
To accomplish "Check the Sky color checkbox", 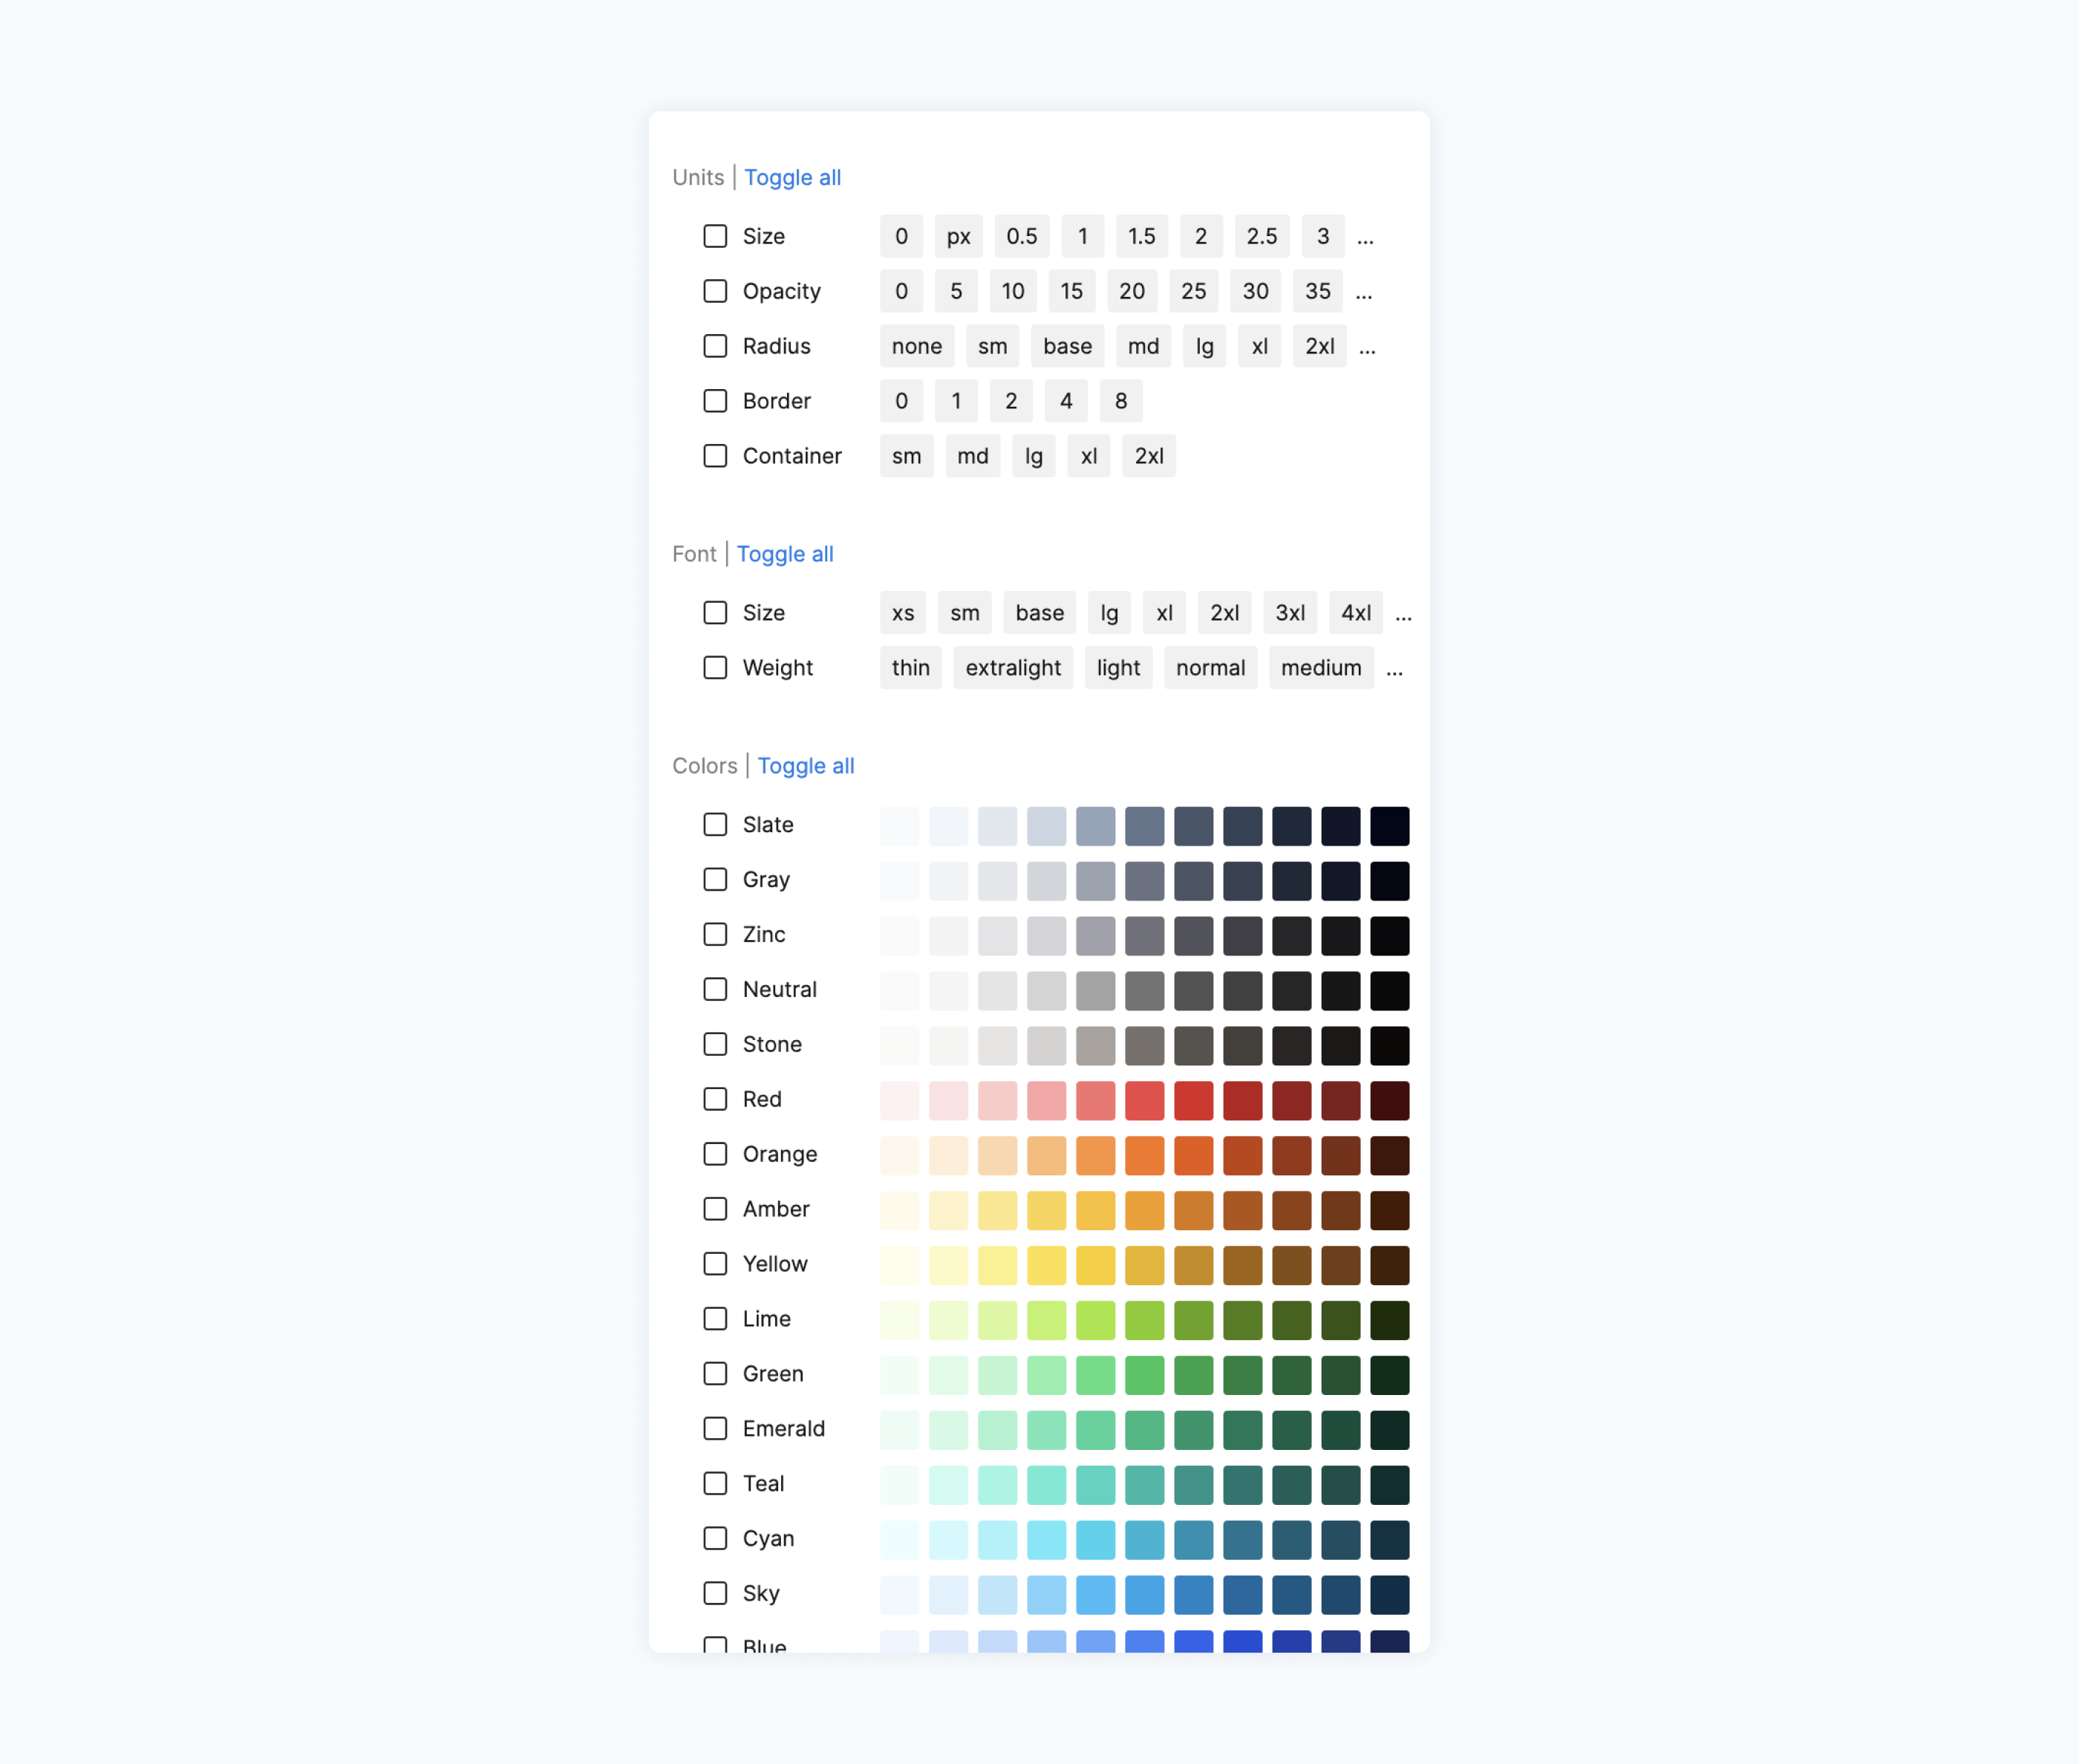I will pyautogui.click(x=715, y=1593).
